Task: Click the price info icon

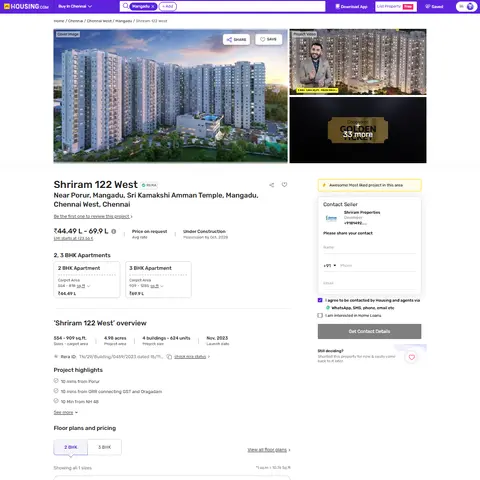Action: click(x=114, y=231)
